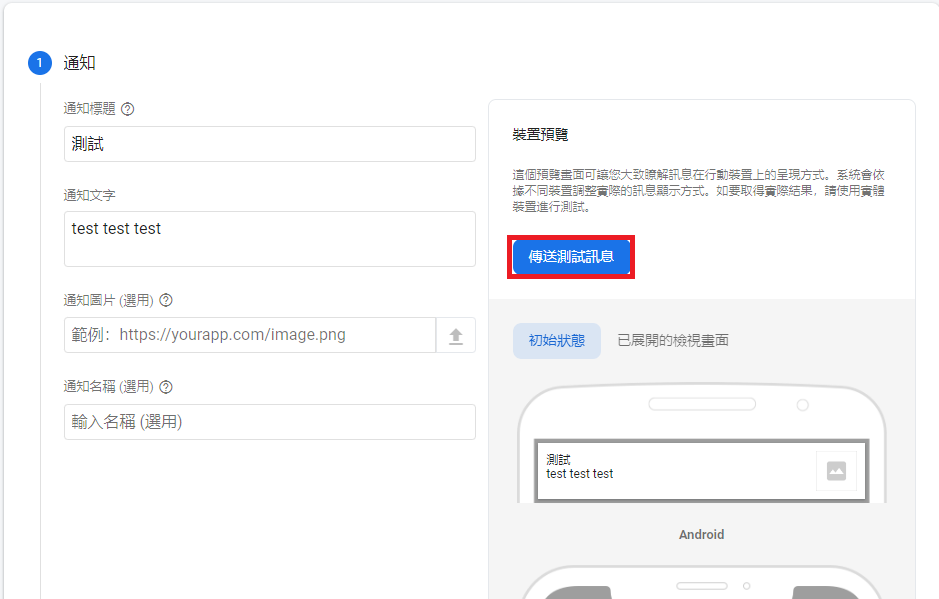Switch to 已展開的檢視畫面 tab
Viewport: 939px width, 599px height.
[673, 341]
